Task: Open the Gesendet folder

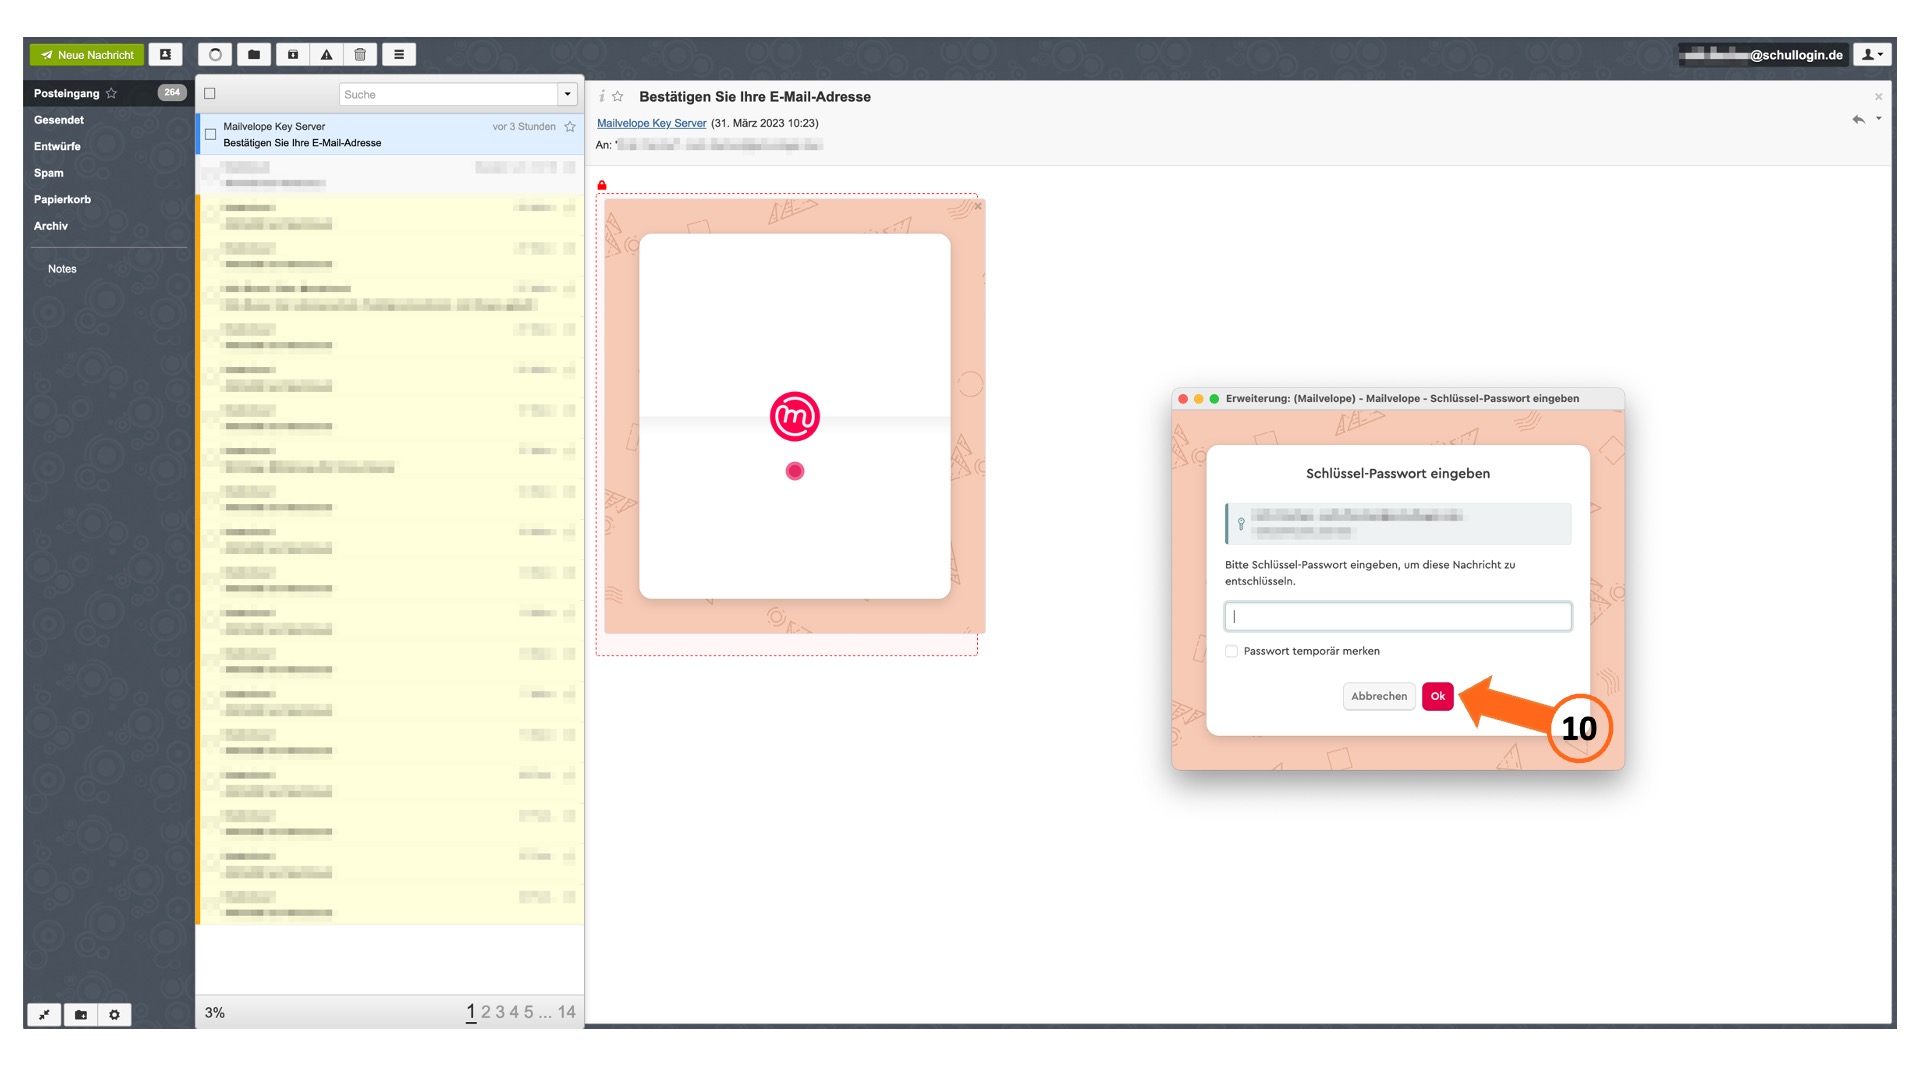Action: tap(59, 120)
